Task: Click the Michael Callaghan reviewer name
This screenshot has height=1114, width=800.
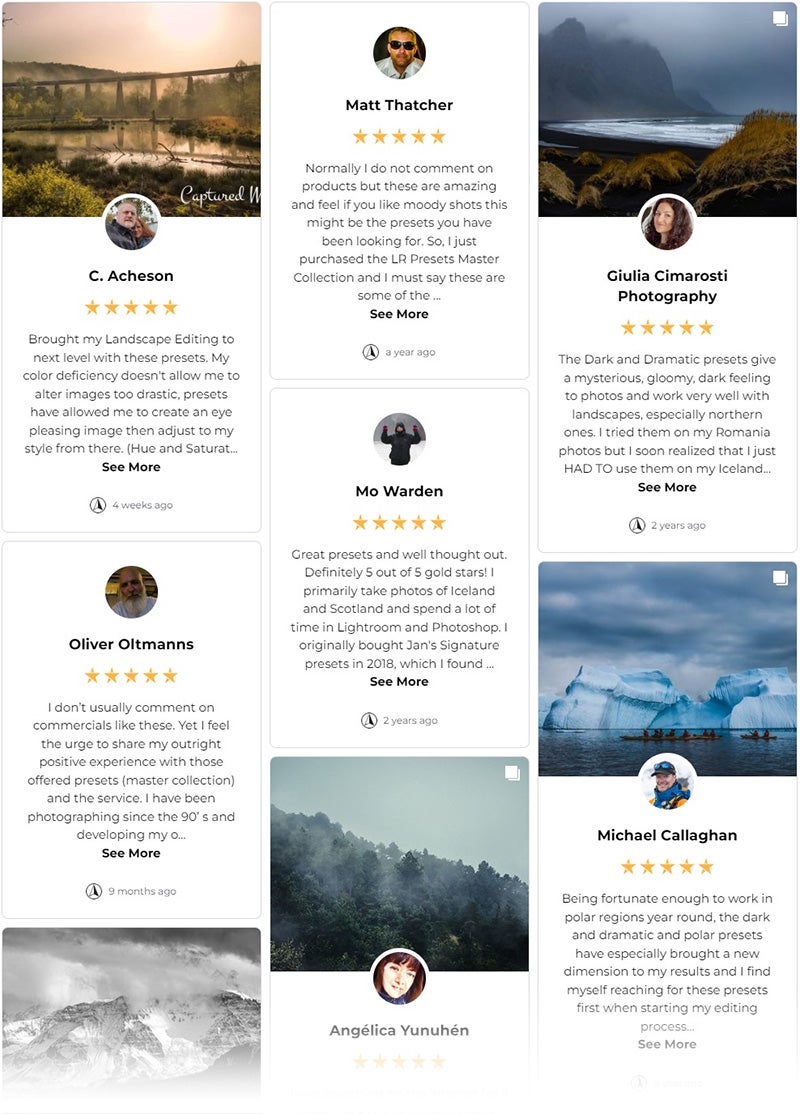Action: coord(667,836)
